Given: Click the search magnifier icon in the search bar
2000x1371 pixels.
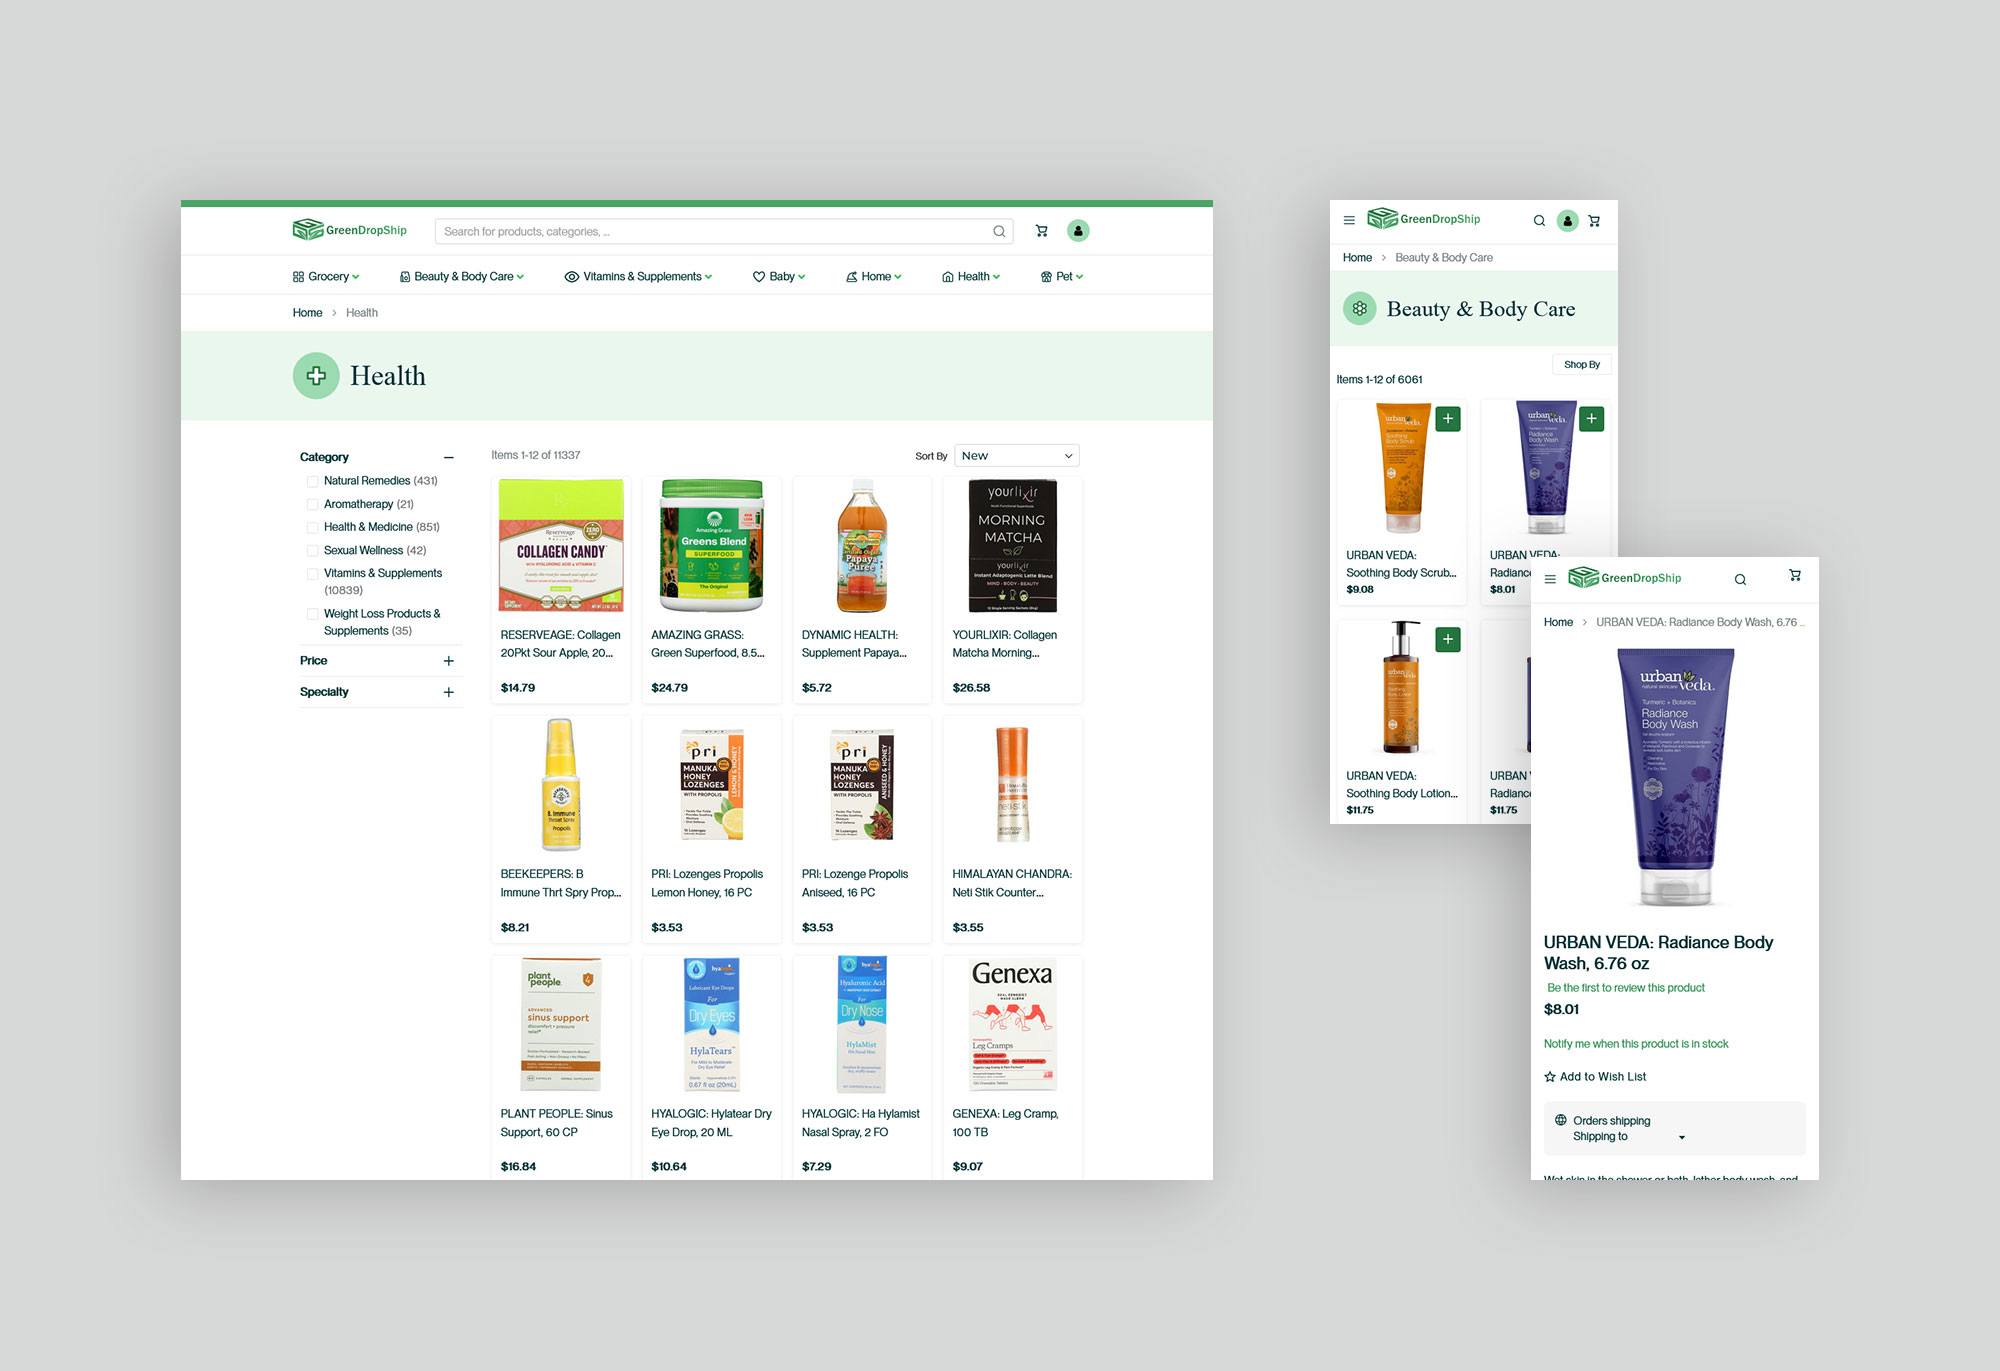Looking at the screenshot, I should click(x=998, y=230).
